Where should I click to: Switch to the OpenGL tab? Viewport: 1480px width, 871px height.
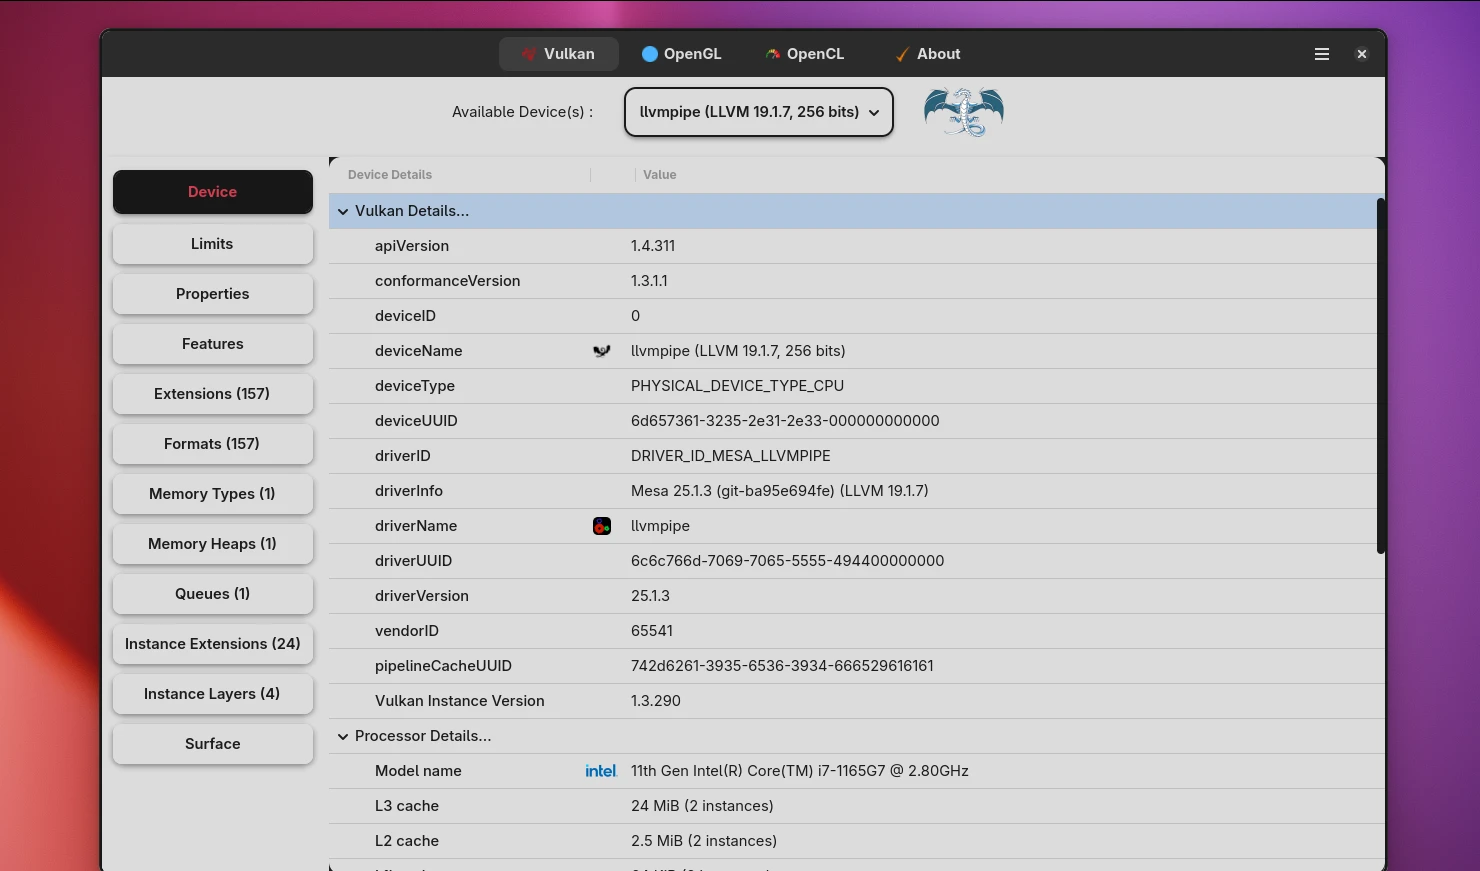tap(681, 53)
